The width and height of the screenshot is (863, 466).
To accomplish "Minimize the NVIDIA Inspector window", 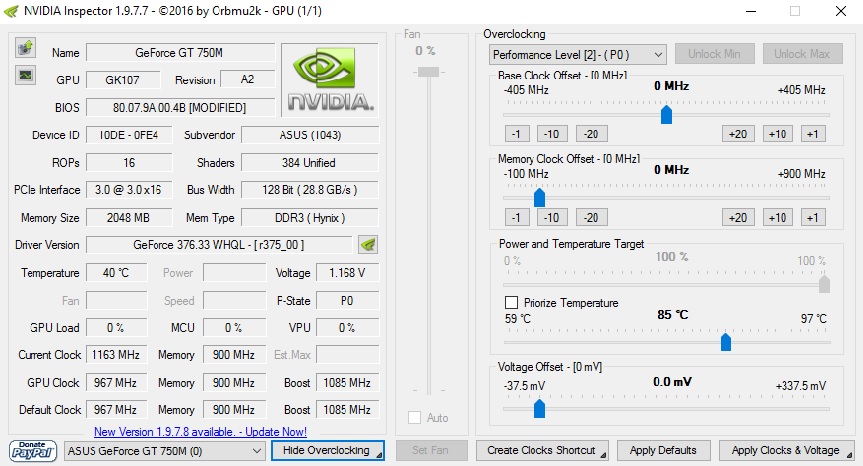I will pyautogui.click(x=752, y=11).
